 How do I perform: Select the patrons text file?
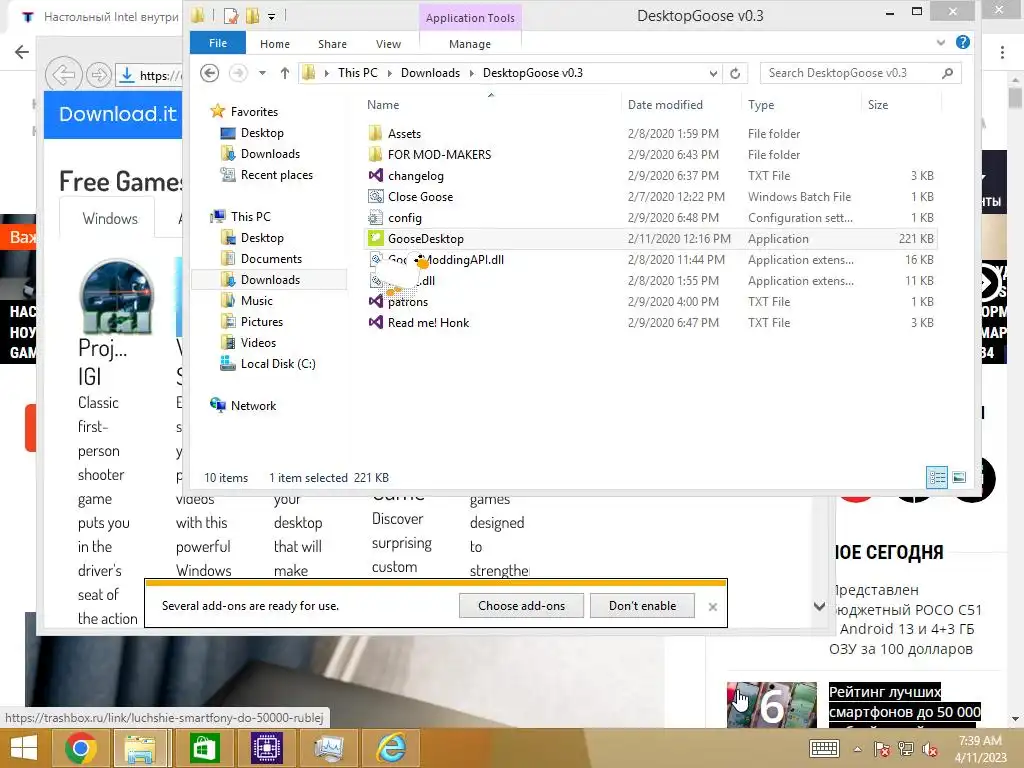tap(408, 302)
